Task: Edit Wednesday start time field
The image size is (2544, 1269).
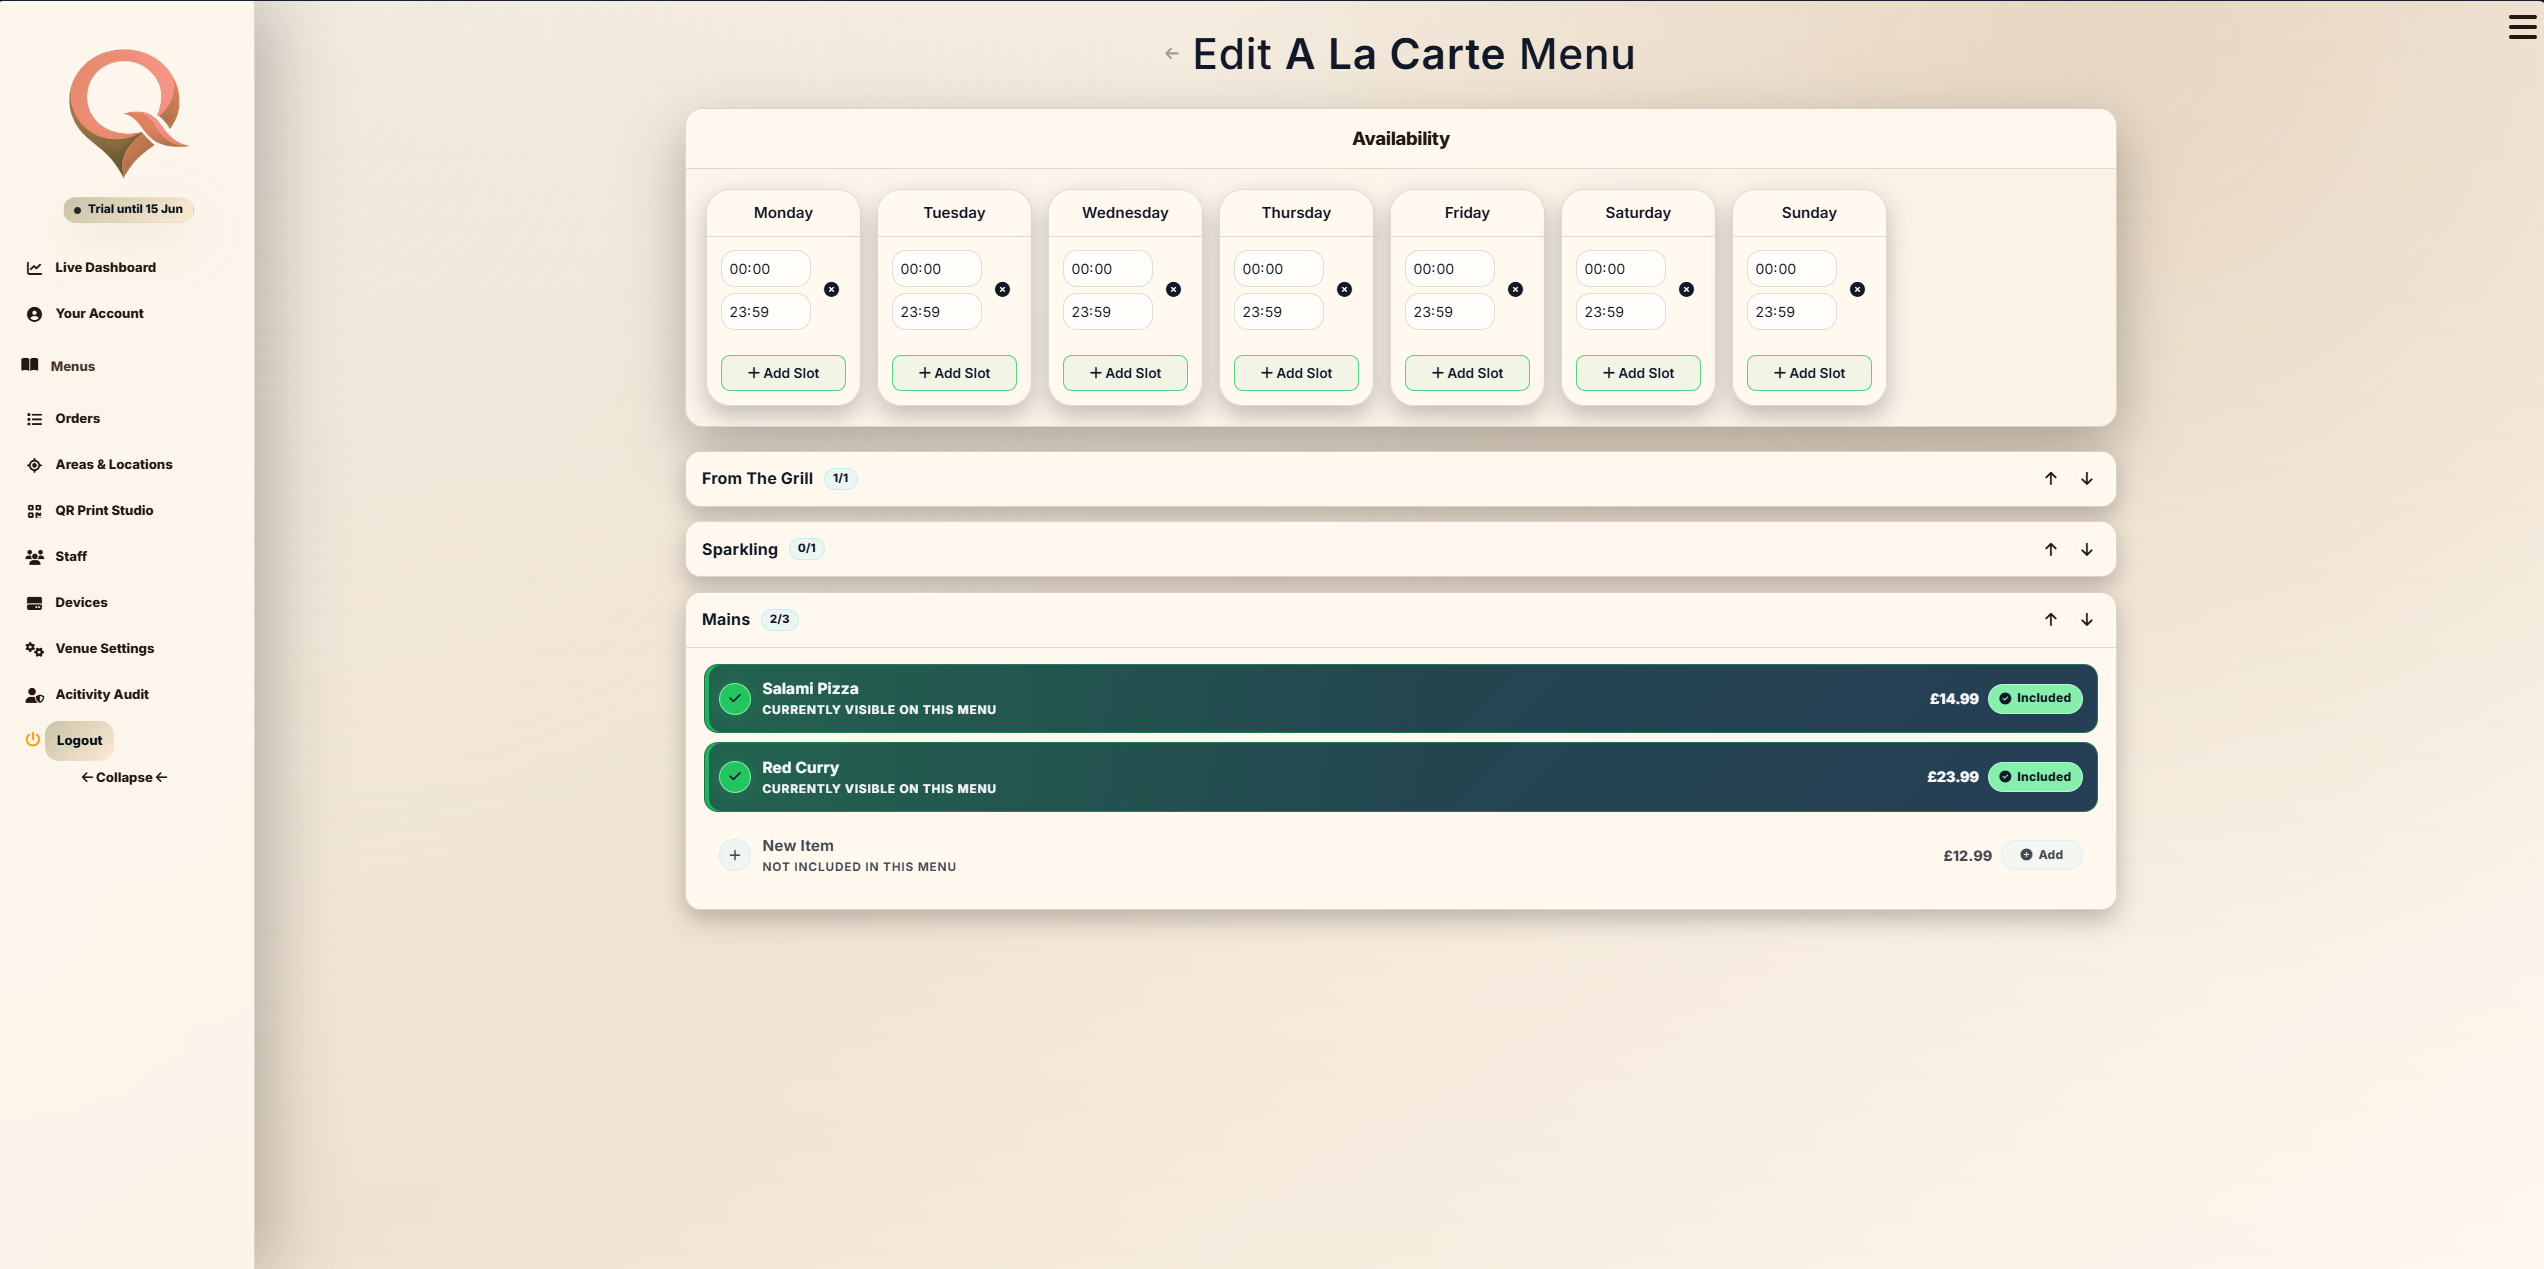Action: point(1107,269)
